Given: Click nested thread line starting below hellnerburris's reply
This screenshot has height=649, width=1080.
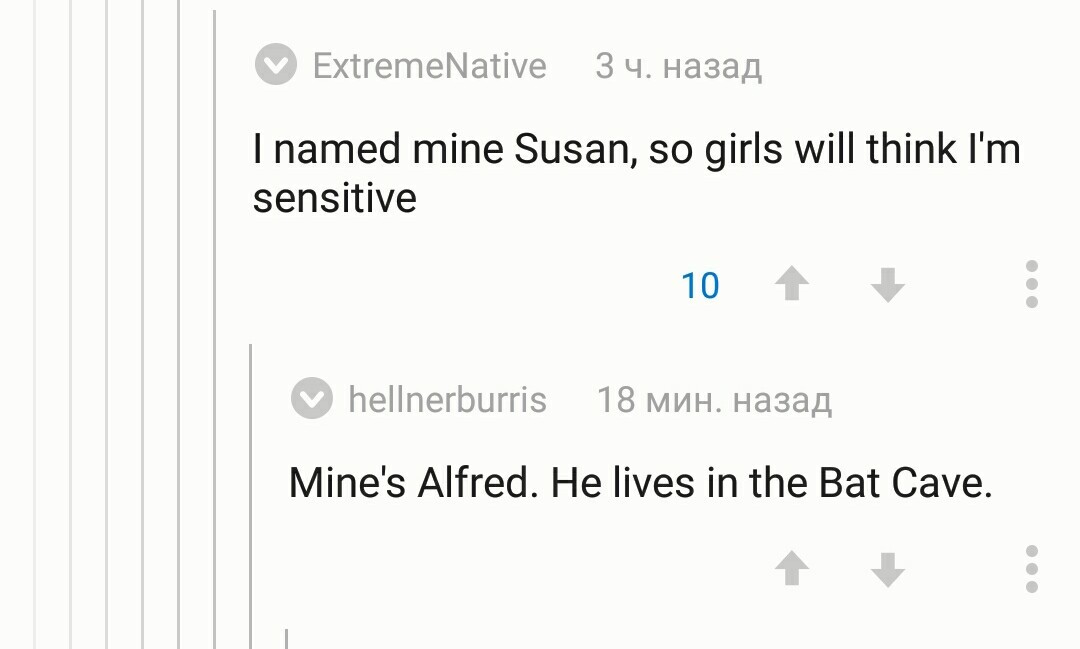Looking at the screenshot, I should pos(286,638).
